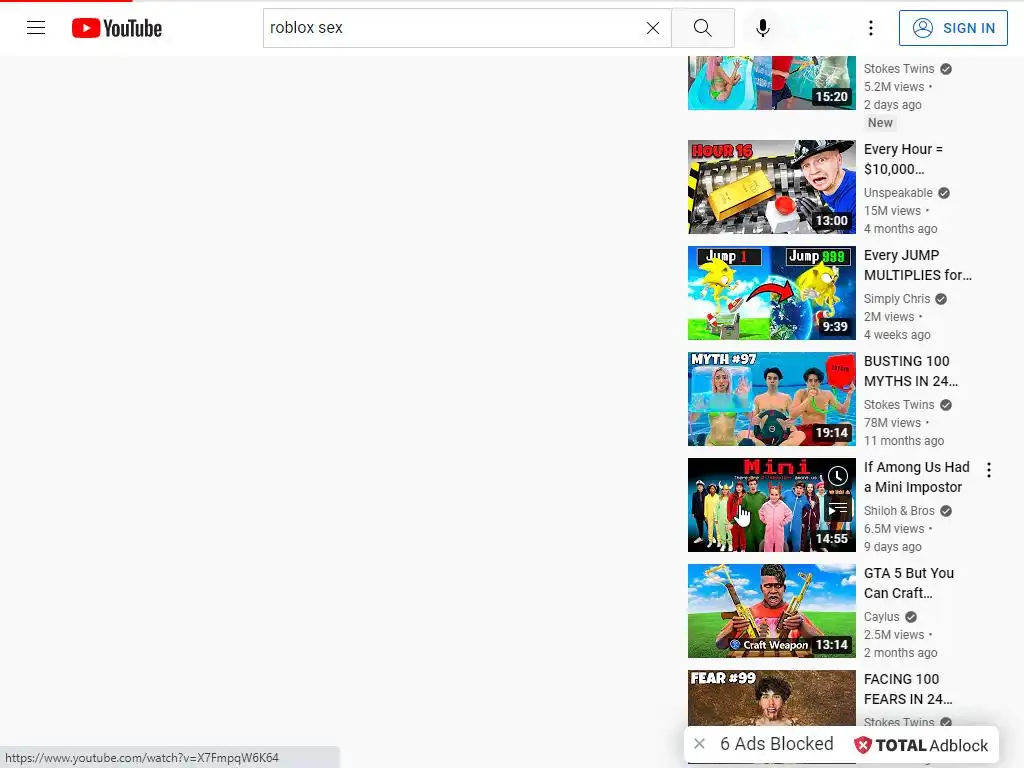
Task: Sign in to YouTube account
Action: click(x=953, y=28)
